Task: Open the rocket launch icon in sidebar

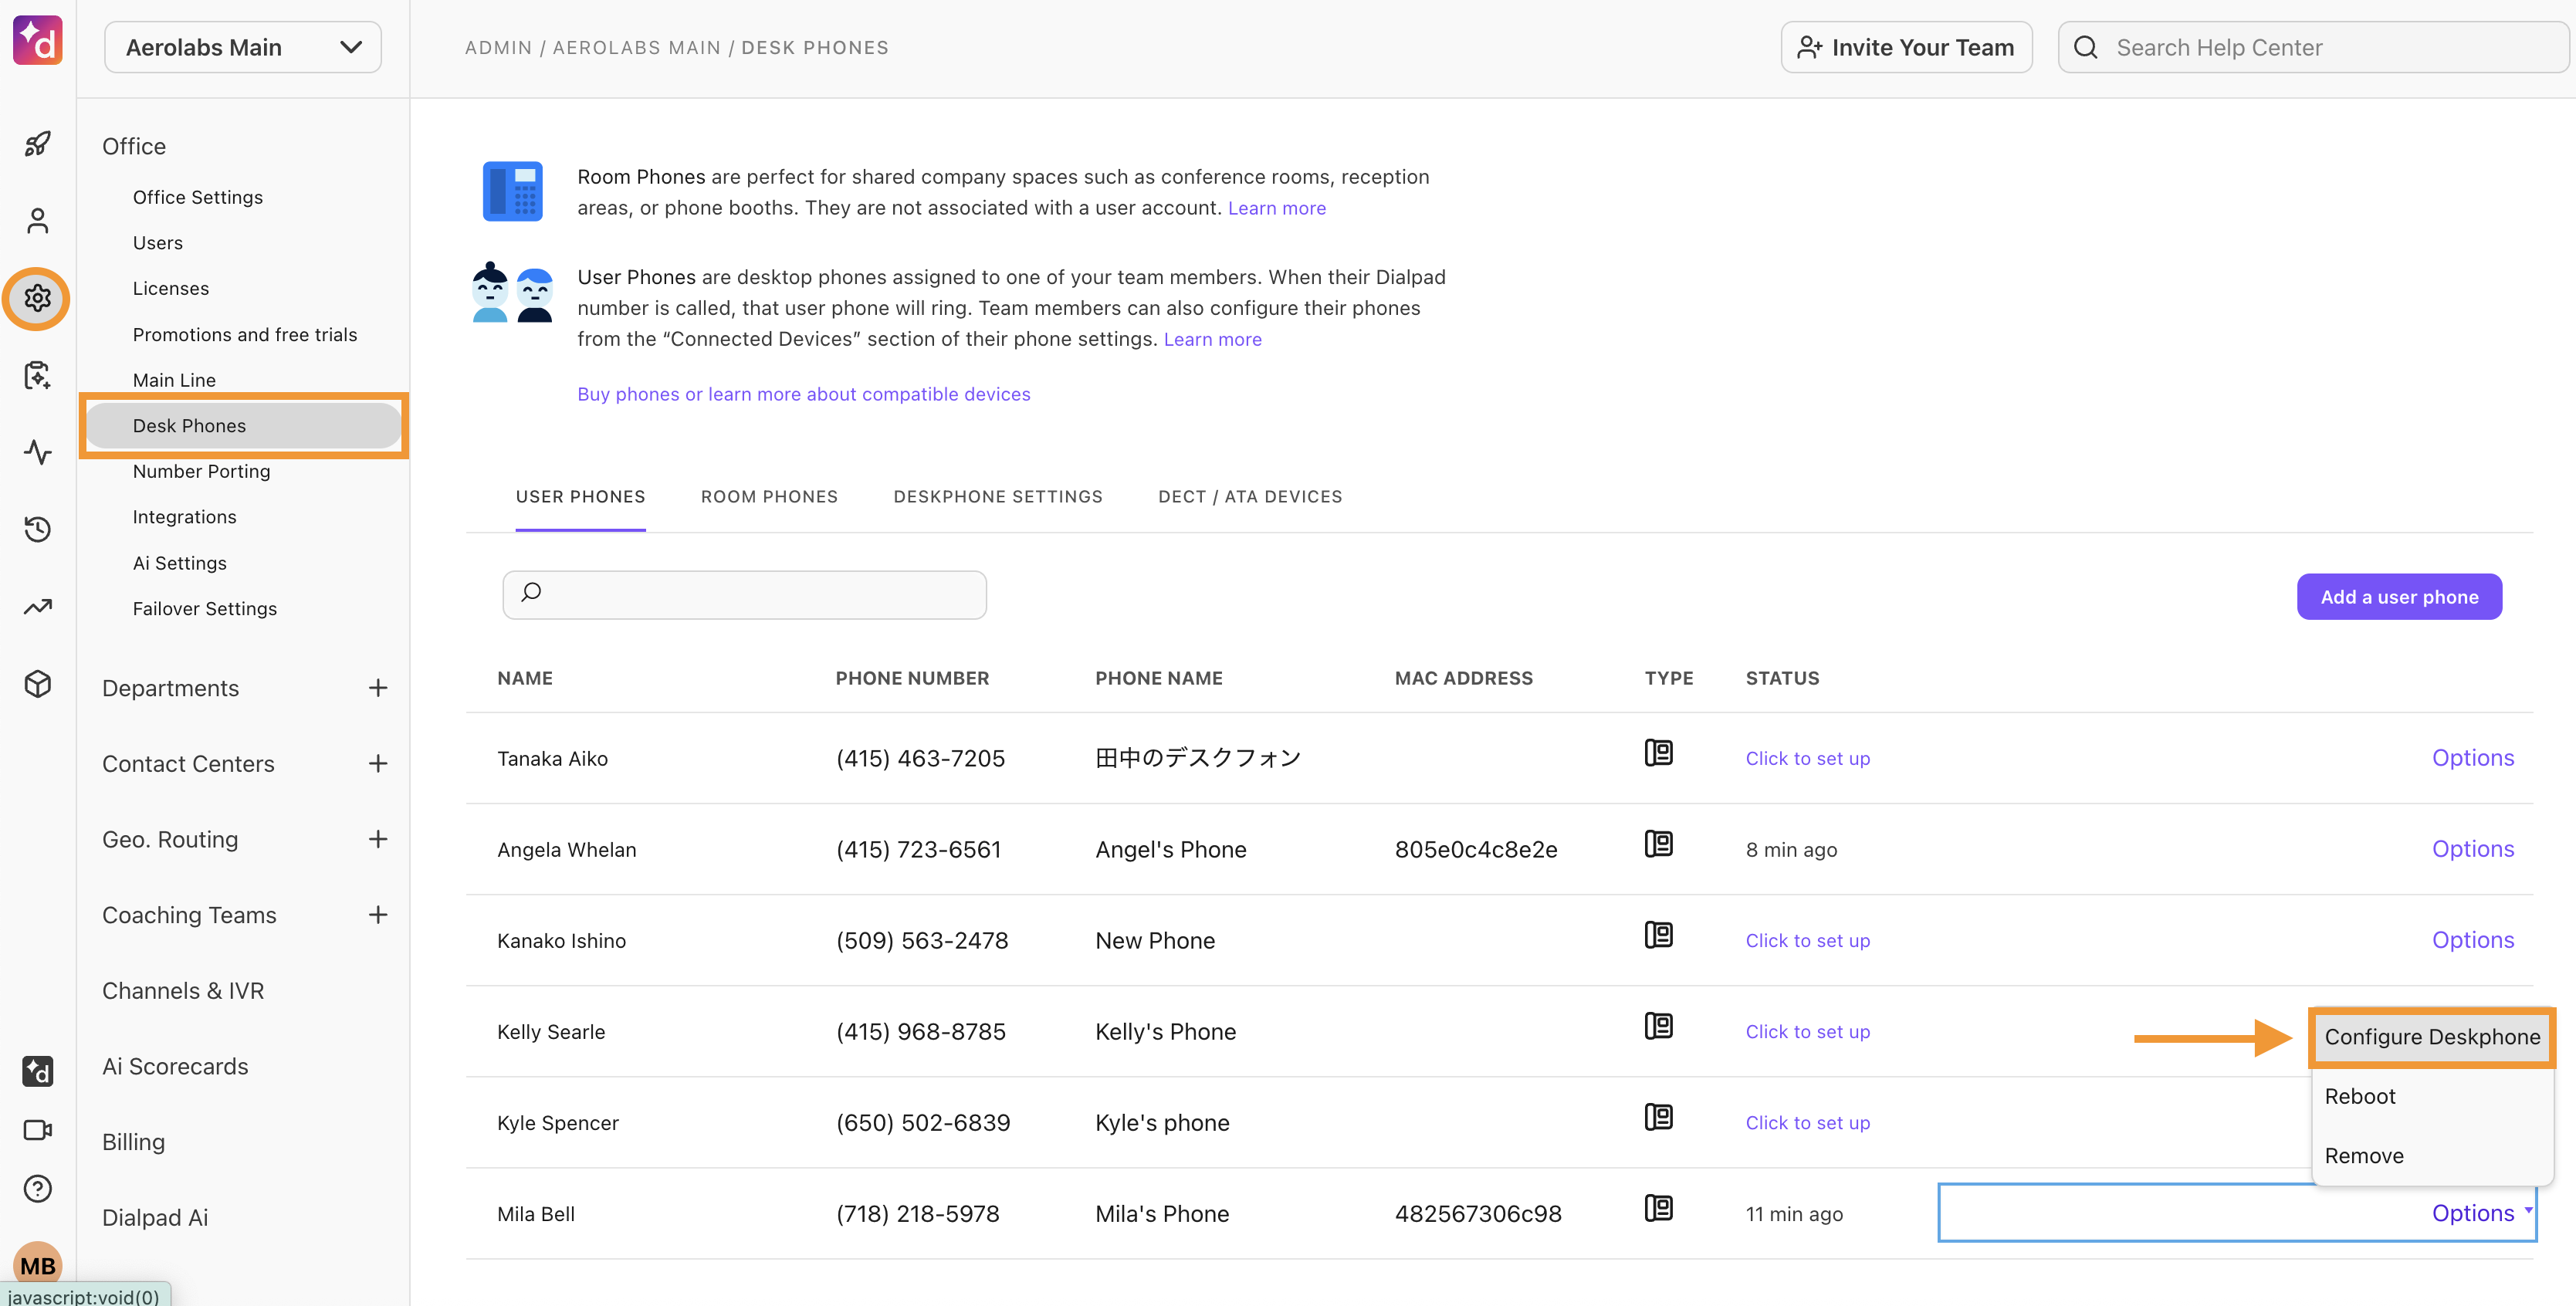Action: [x=37, y=144]
